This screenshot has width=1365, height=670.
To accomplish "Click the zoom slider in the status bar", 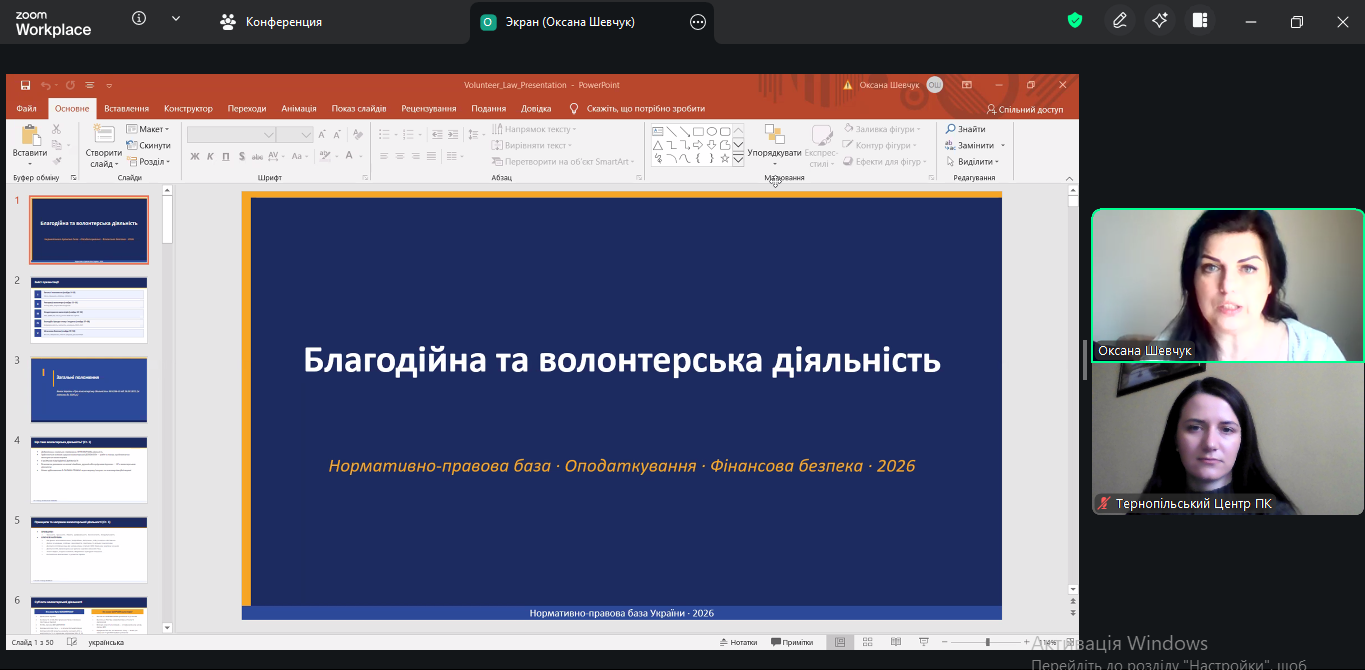I will point(987,642).
